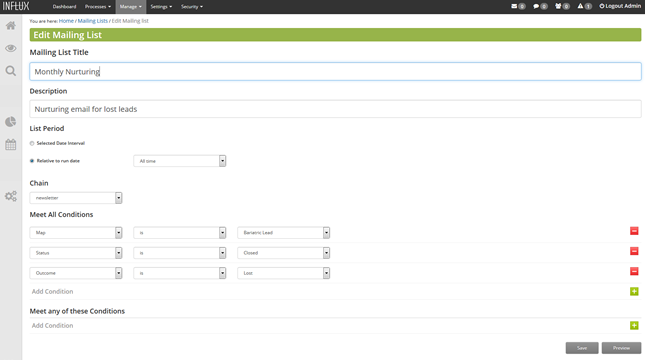Add a condition under Meet All Conditions
645x360 pixels.
coord(634,291)
